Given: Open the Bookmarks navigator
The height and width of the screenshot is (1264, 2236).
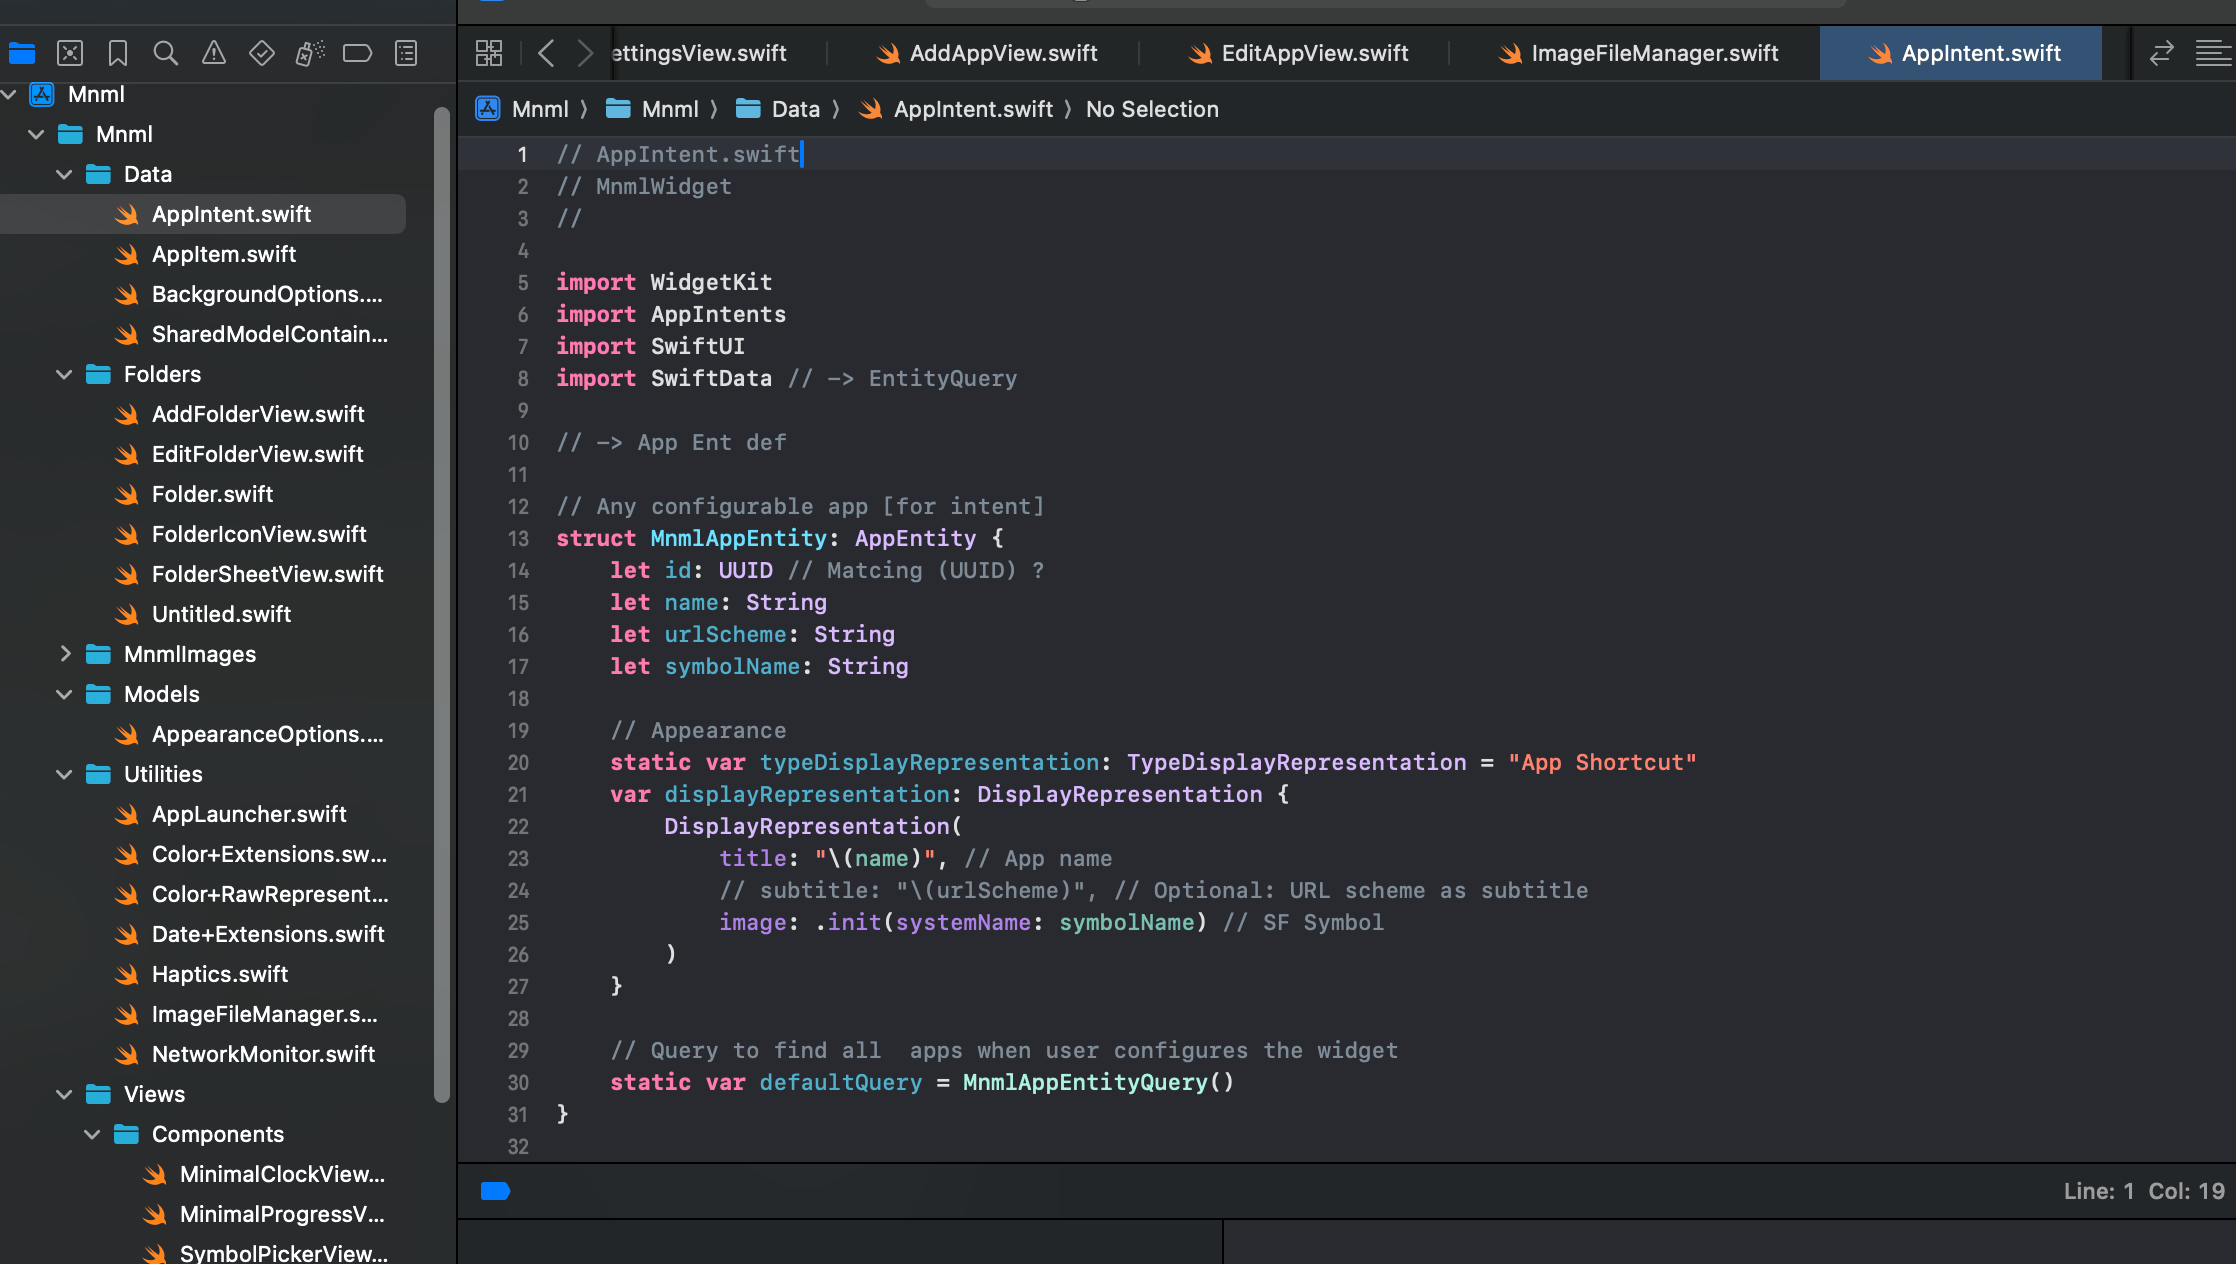Looking at the screenshot, I should 117,53.
